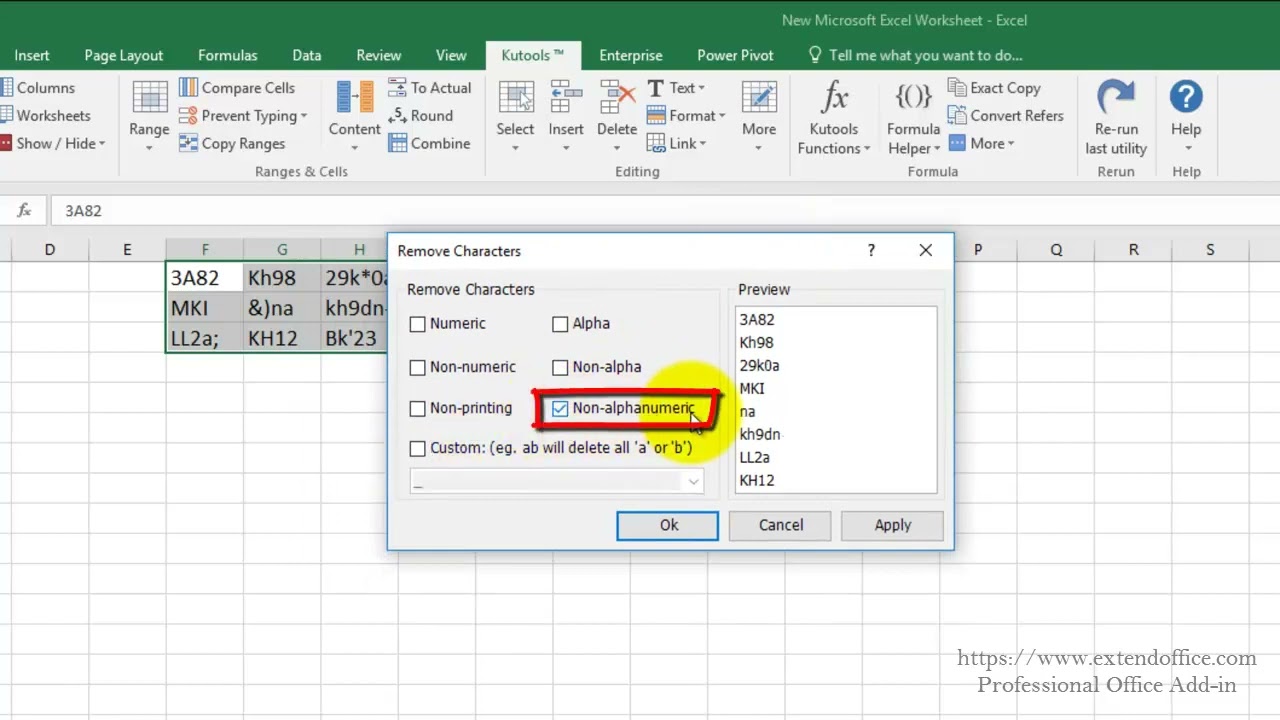Open the Kutools Delete tools
The image size is (1280, 720).
click(617, 115)
